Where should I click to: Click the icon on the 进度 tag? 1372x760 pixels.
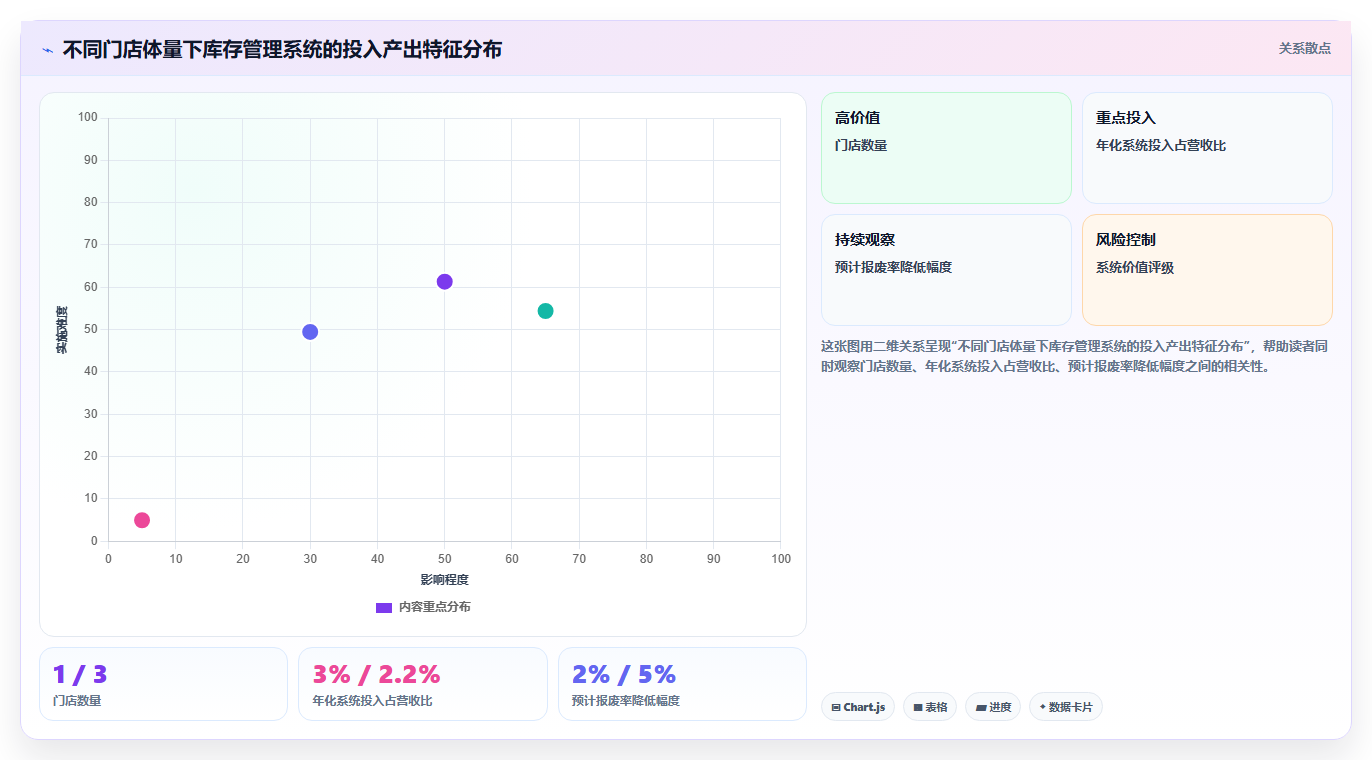pos(981,707)
